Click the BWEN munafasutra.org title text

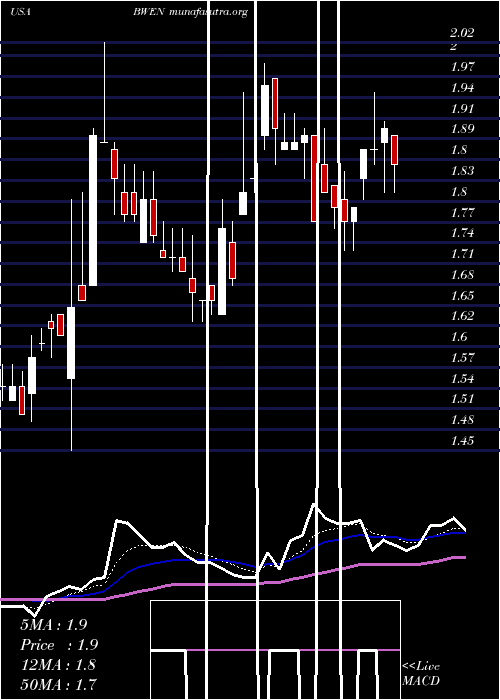190,12
